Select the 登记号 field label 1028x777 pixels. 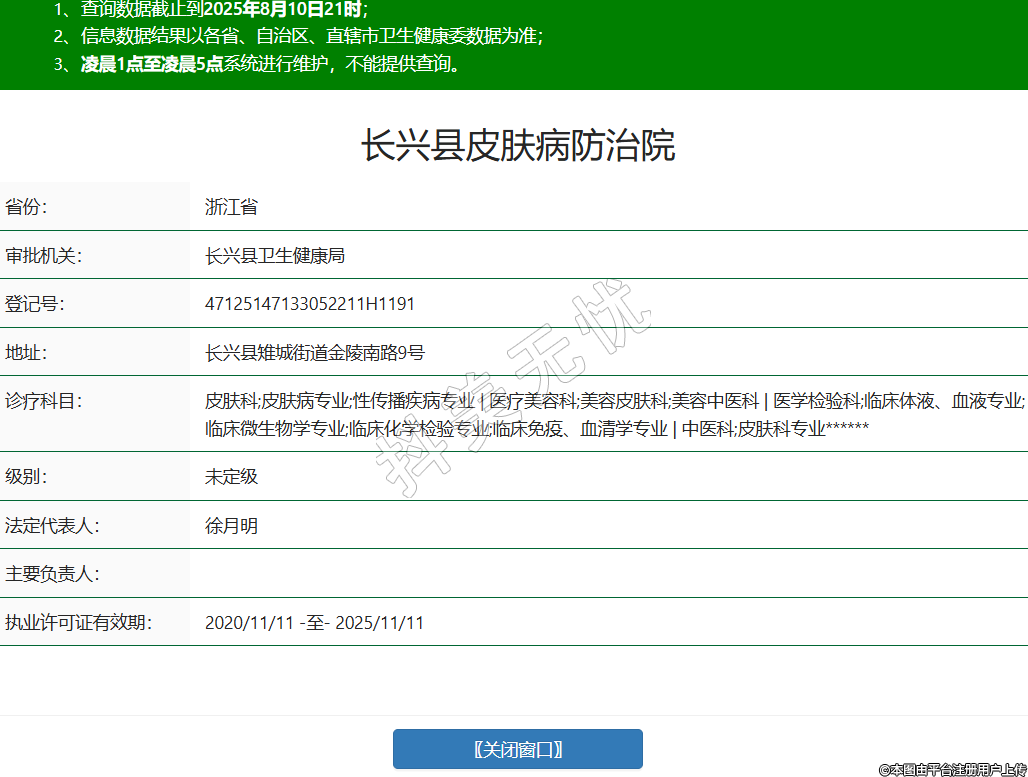[35, 304]
